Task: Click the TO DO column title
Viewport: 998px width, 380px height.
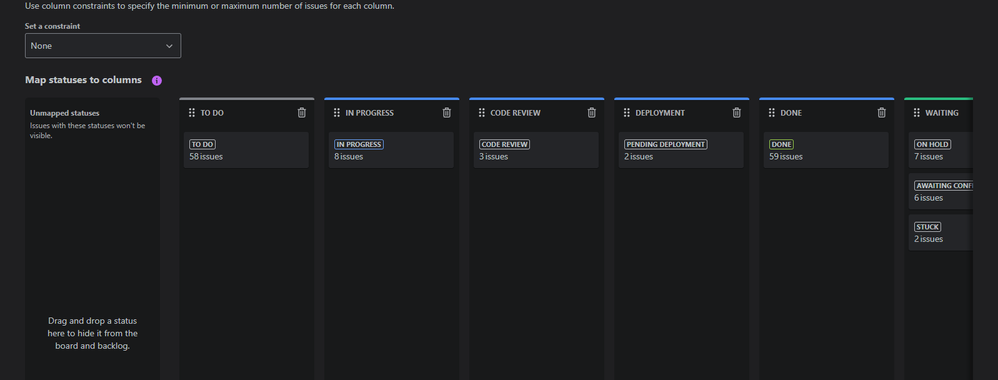Action: point(212,113)
